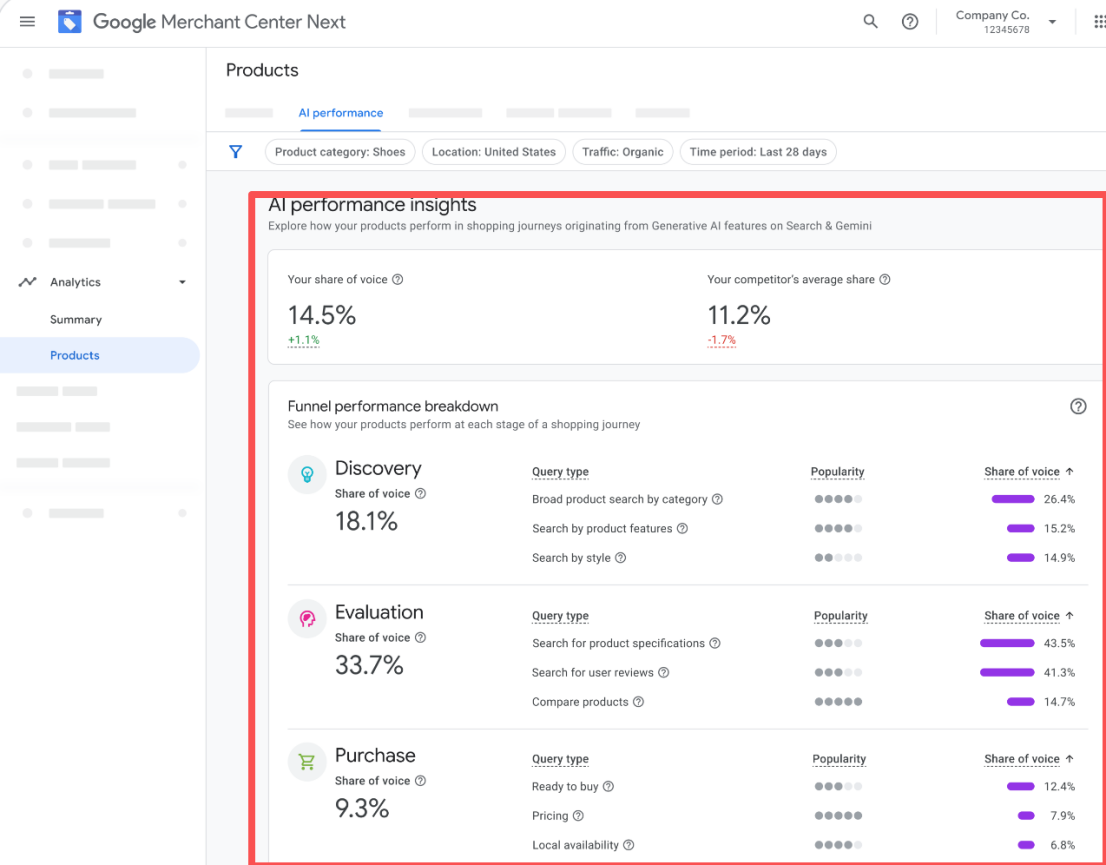
Task: Select the AI performance tab
Action: [341, 113]
